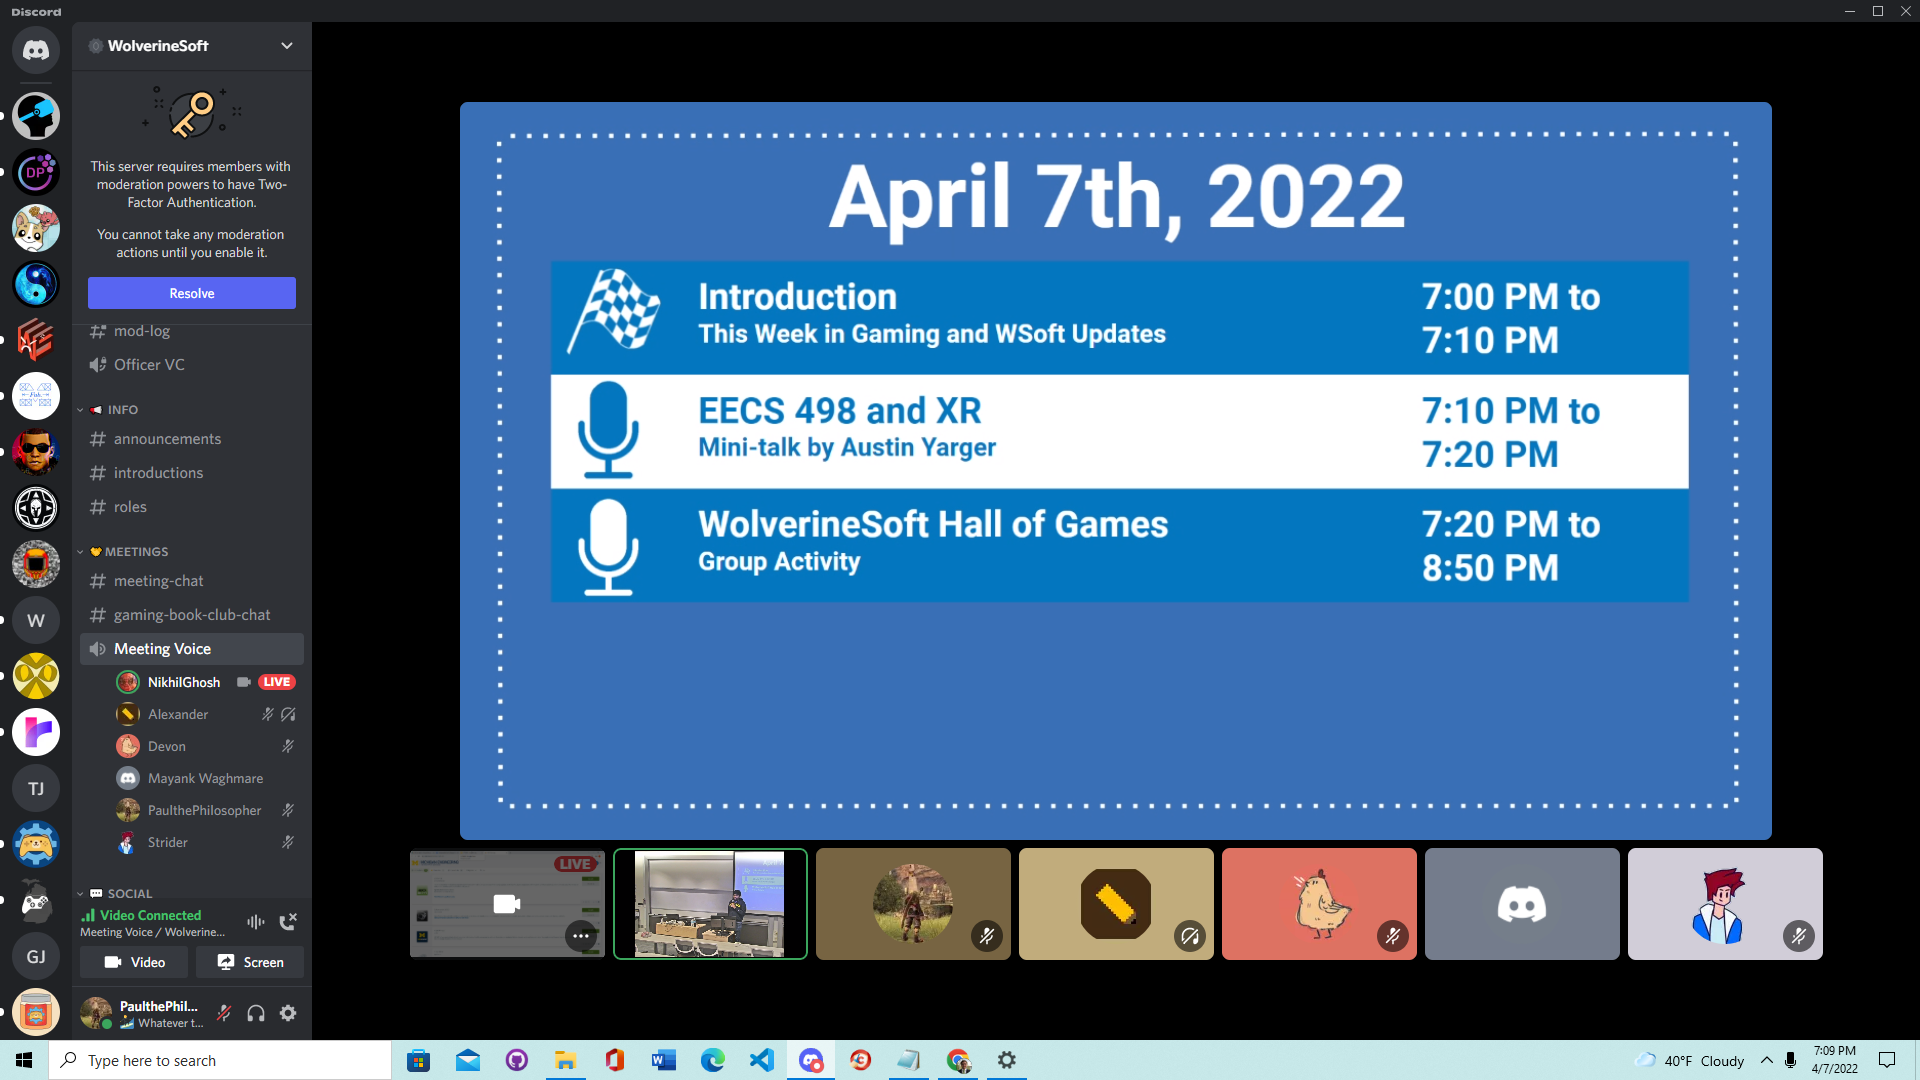Open File Explorer in taskbar
Image resolution: width=1920 pixels, height=1080 pixels.
click(x=565, y=1060)
